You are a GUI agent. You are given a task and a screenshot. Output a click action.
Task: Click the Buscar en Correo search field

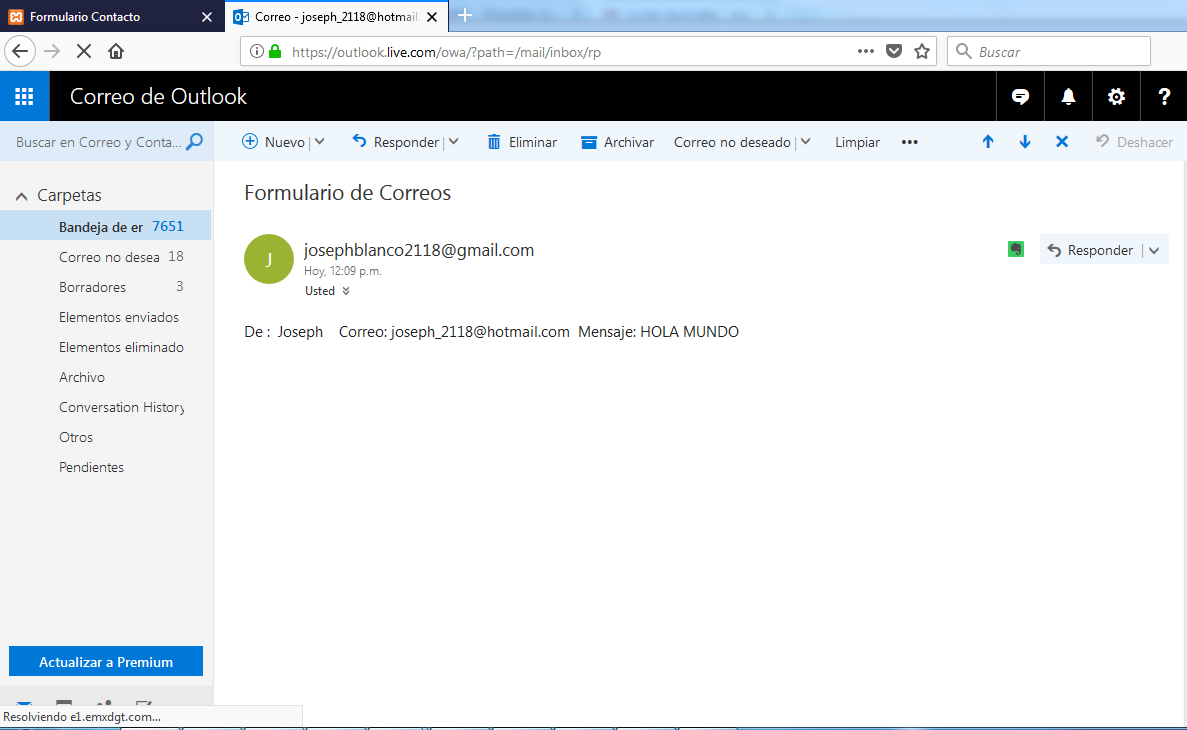(x=98, y=142)
